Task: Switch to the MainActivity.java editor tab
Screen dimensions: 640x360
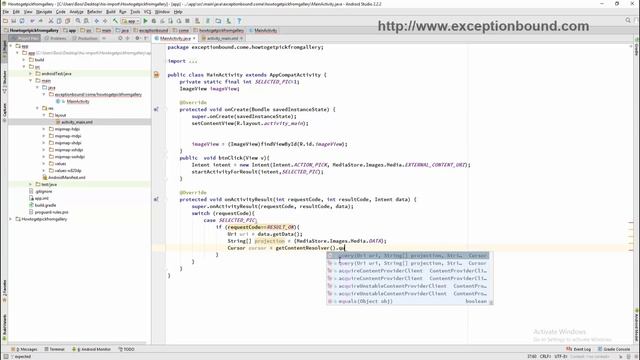Action: pyautogui.click(x=175, y=38)
